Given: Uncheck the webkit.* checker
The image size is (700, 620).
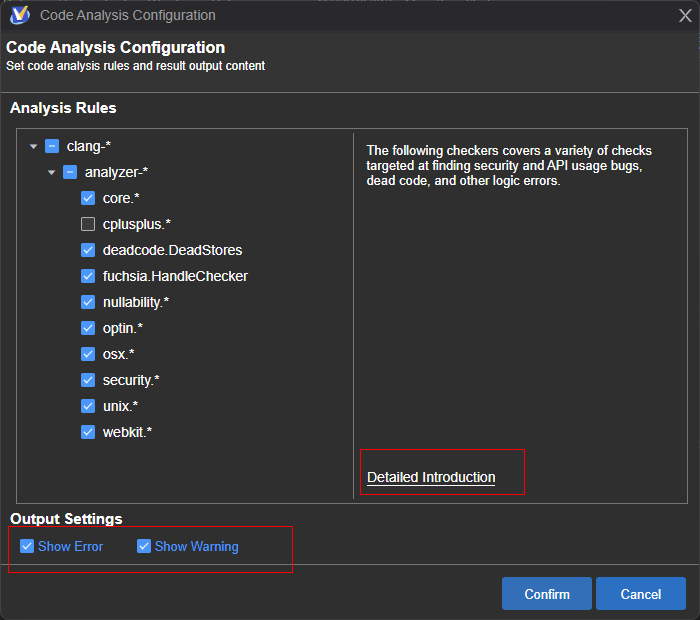Looking at the screenshot, I should point(88,432).
